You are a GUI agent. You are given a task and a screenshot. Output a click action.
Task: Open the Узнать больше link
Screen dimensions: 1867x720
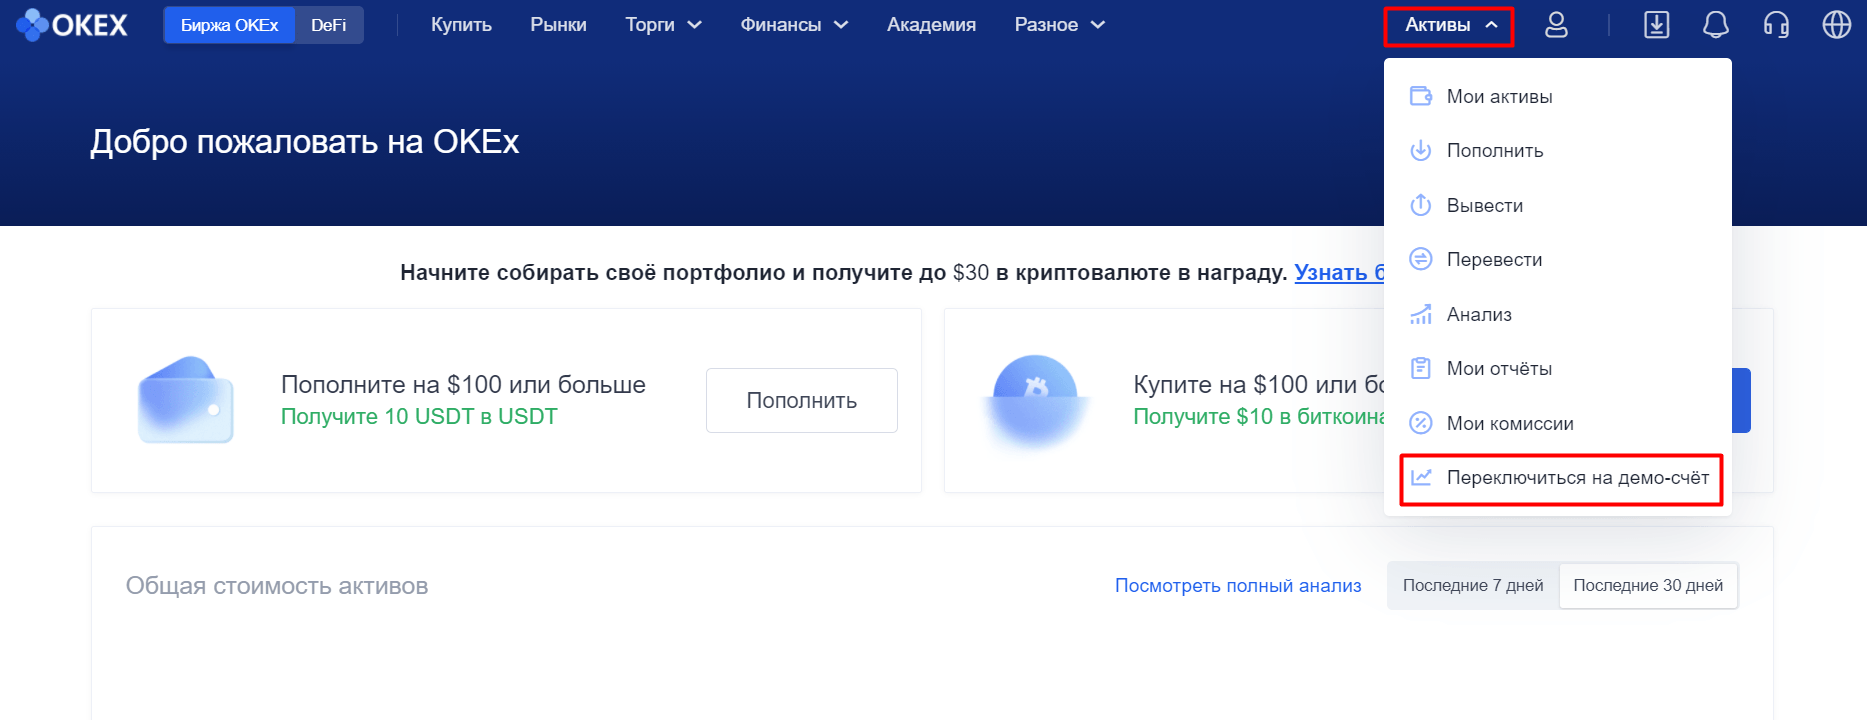point(1339,272)
